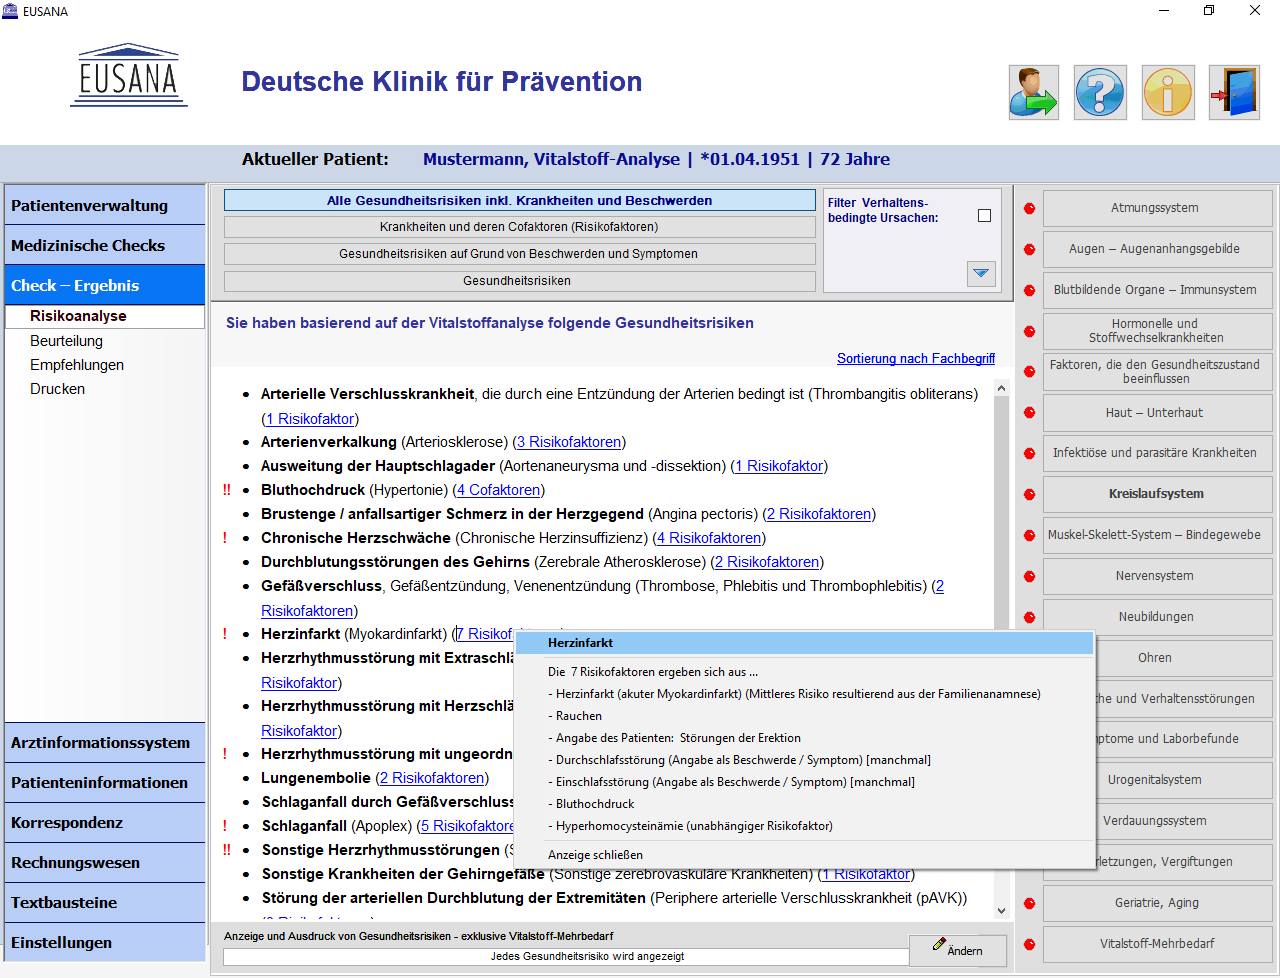Select Drucken in sidebar

coord(58,389)
